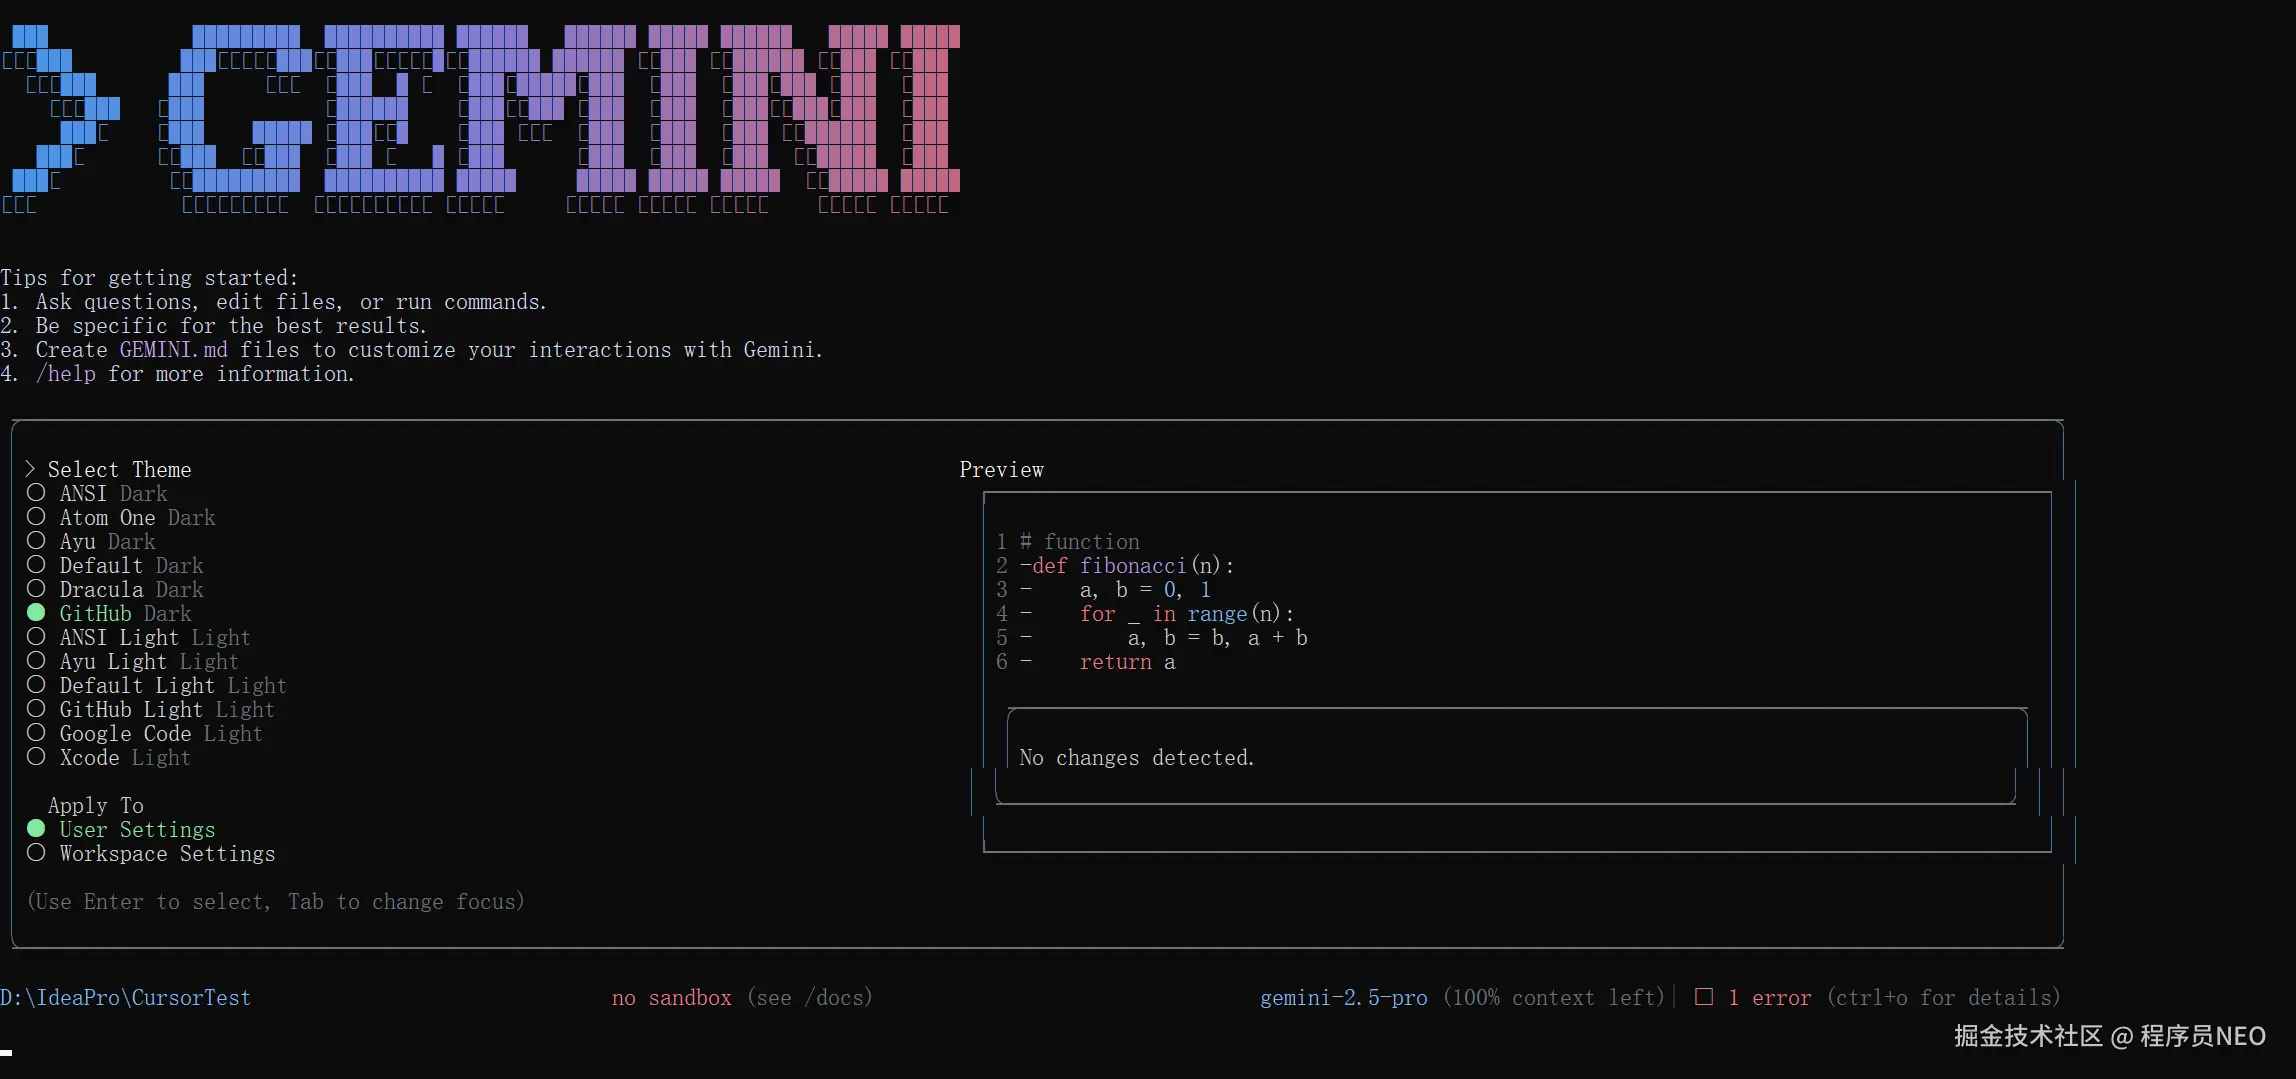Apply theme to Workspace Settings
Image resolution: width=2296 pixels, height=1079 pixels.
click(151, 854)
